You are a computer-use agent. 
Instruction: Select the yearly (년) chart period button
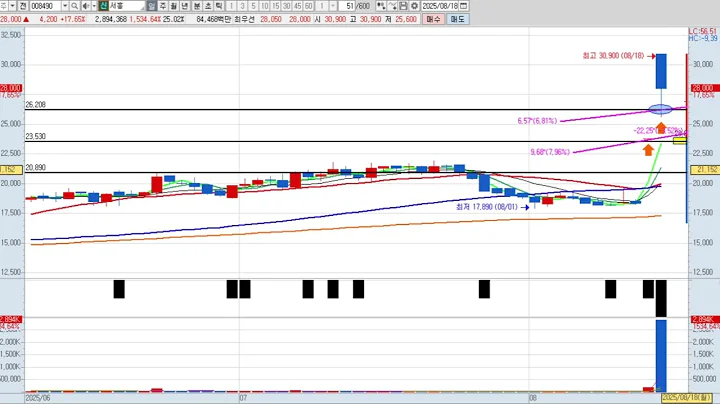[185, 6]
